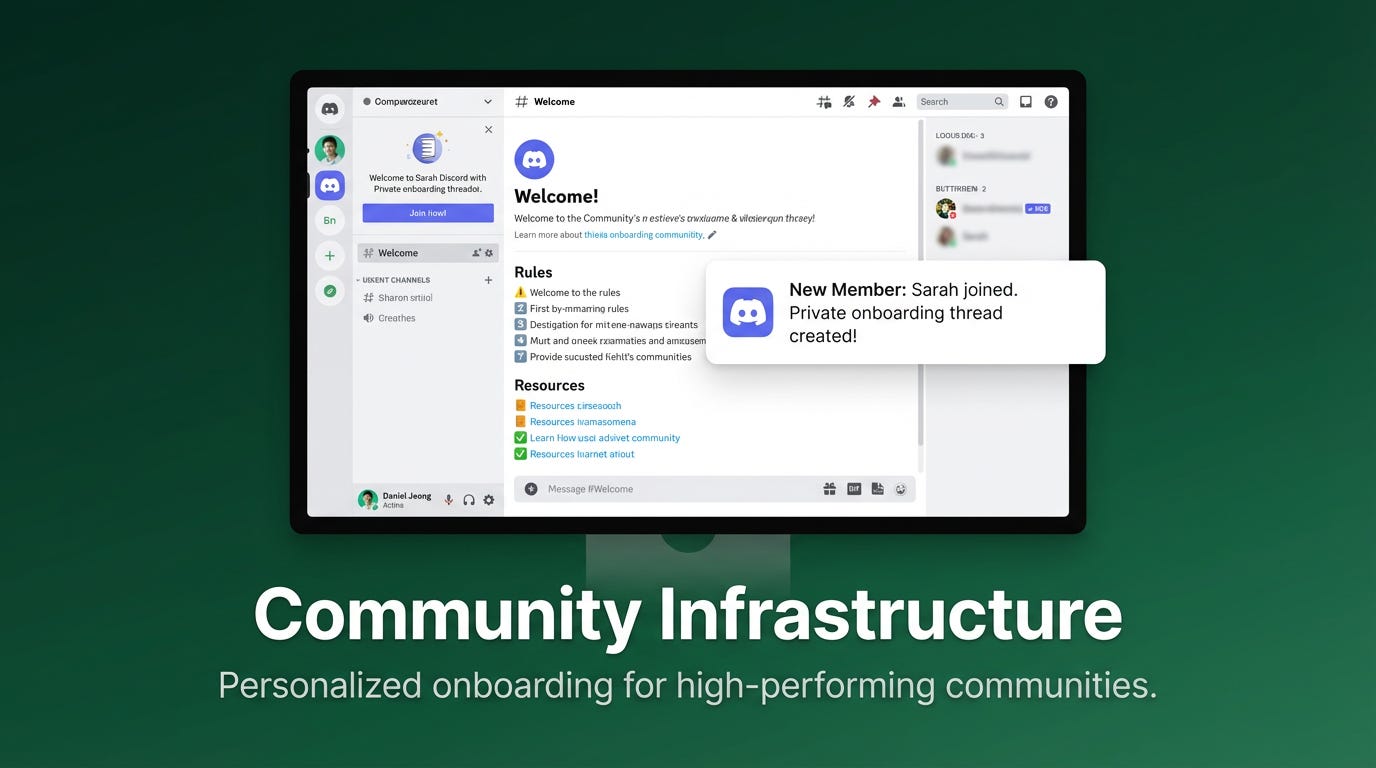Screen dimensions: 1376x768
Task: Select the Sharon text channel
Action: (x=405, y=298)
